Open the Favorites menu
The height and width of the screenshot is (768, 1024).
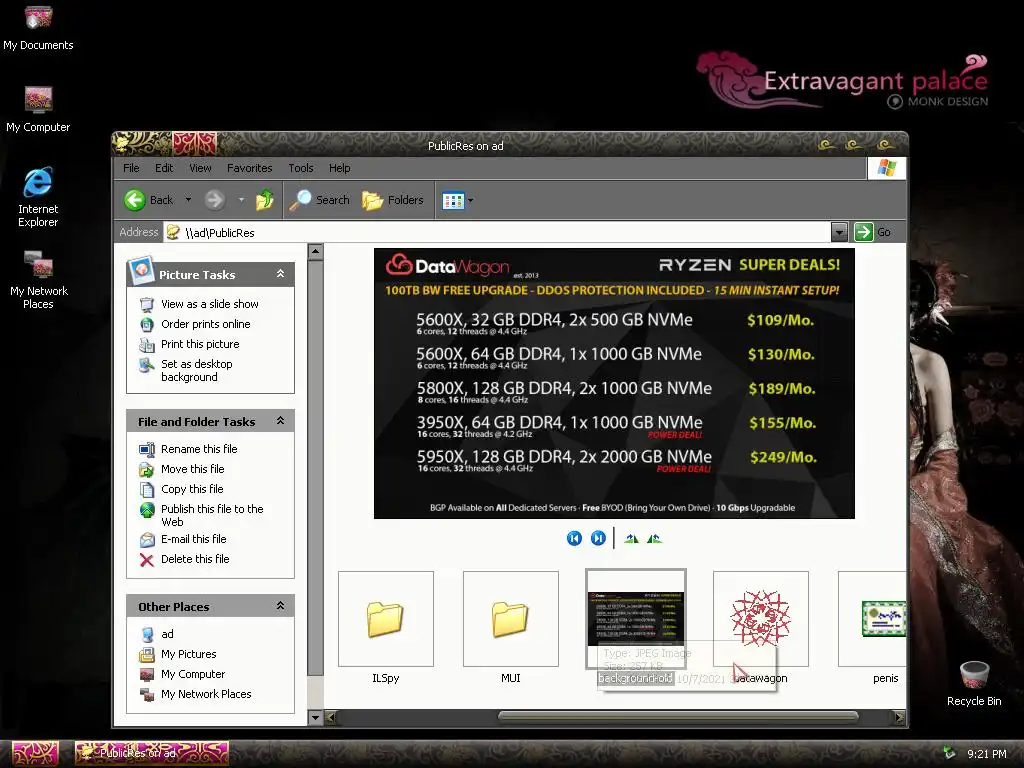(249, 168)
